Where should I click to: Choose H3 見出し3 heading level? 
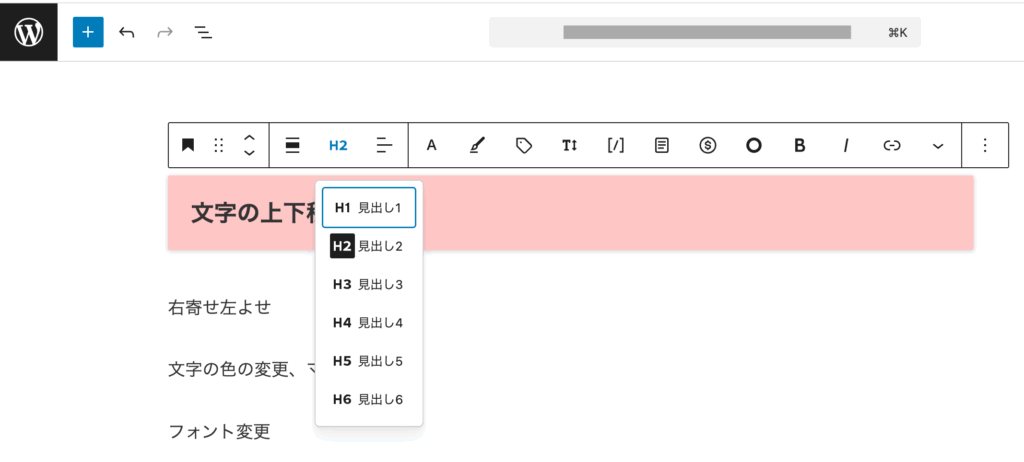click(x=368, y=284)
